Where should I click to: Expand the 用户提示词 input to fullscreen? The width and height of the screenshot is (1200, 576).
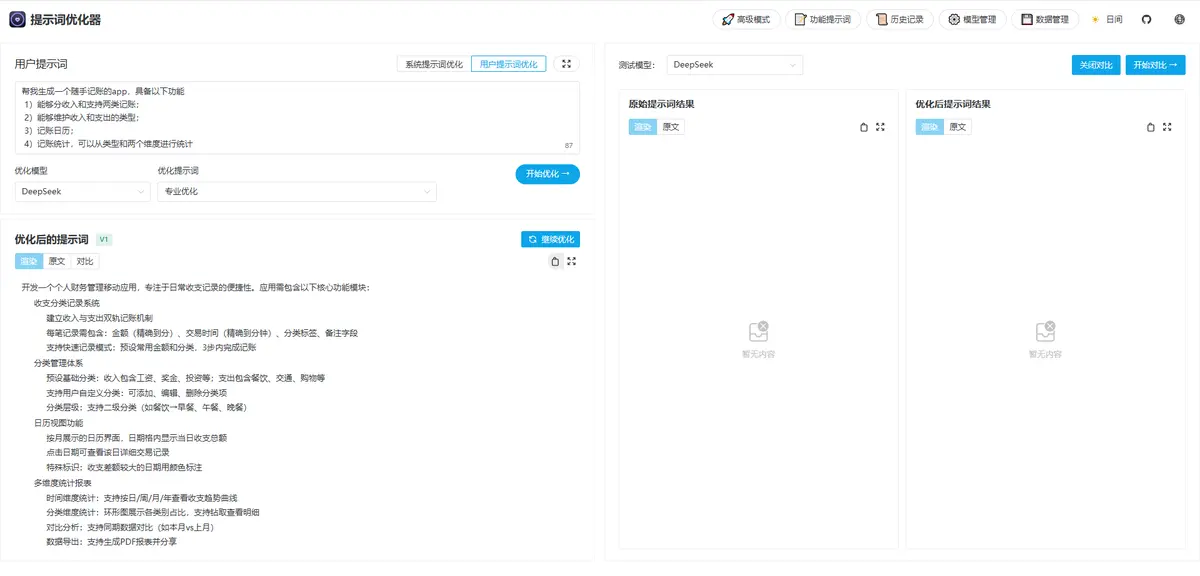(x=566, y=64)
